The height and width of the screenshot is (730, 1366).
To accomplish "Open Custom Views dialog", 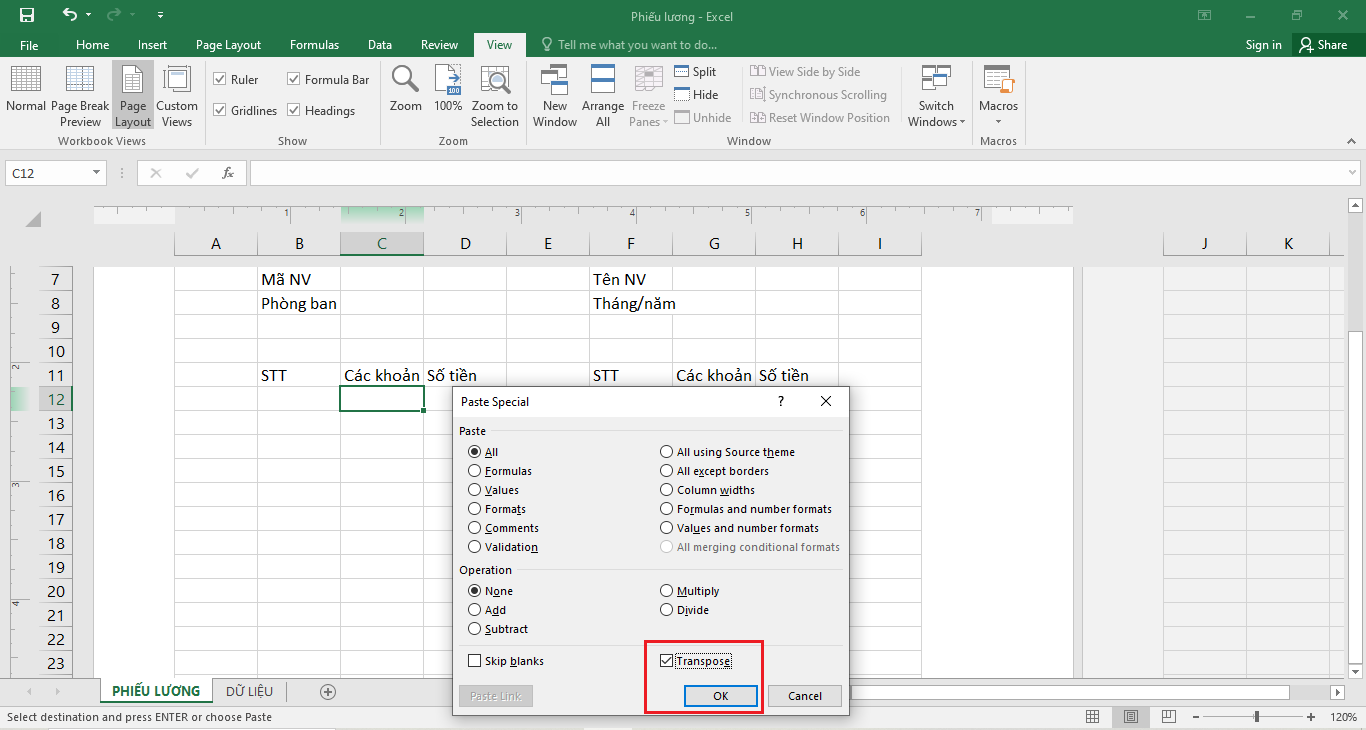I will point(177,96).
